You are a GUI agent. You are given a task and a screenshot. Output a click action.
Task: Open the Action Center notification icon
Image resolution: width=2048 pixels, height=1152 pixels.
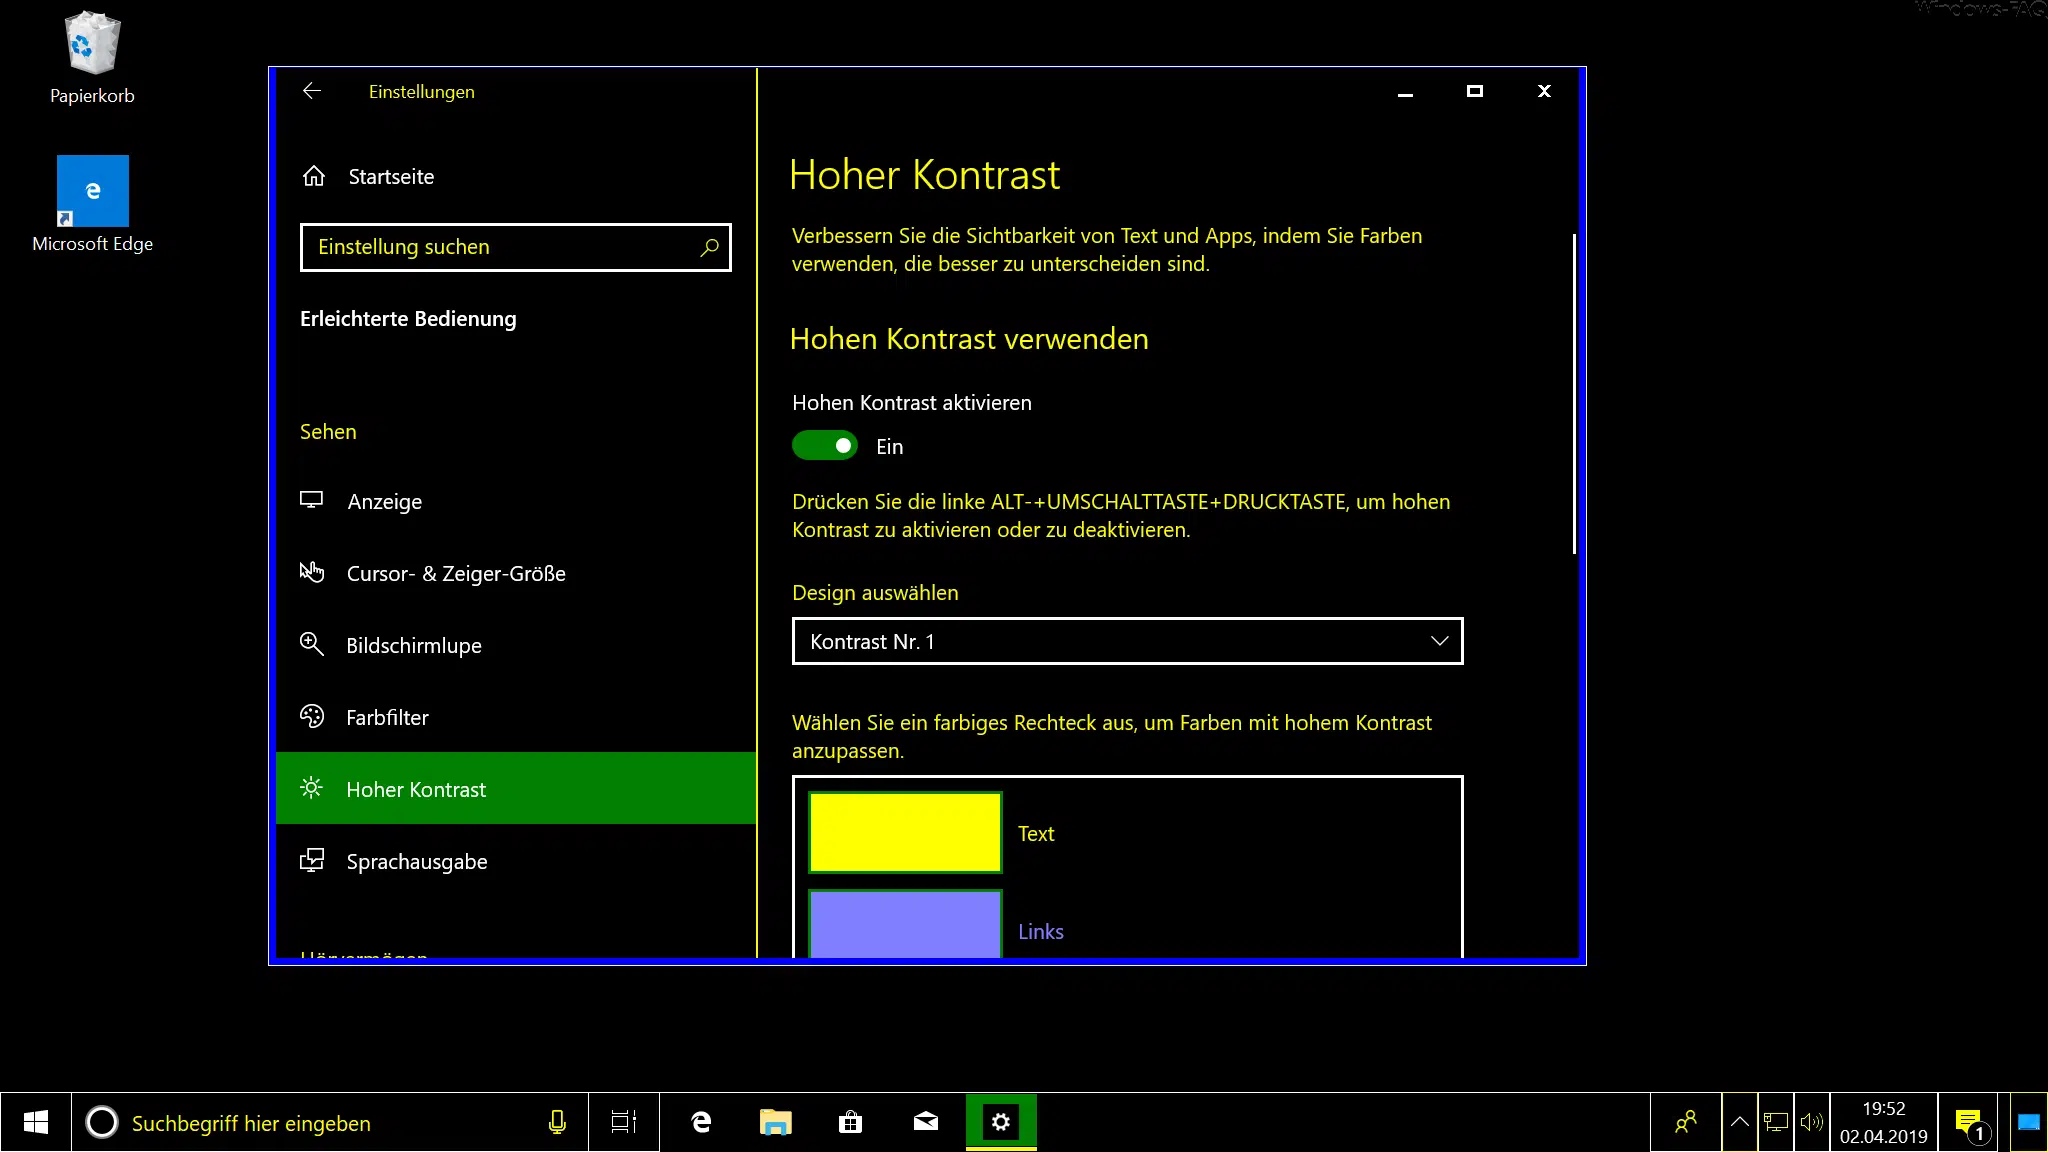click(1968, 1122)
